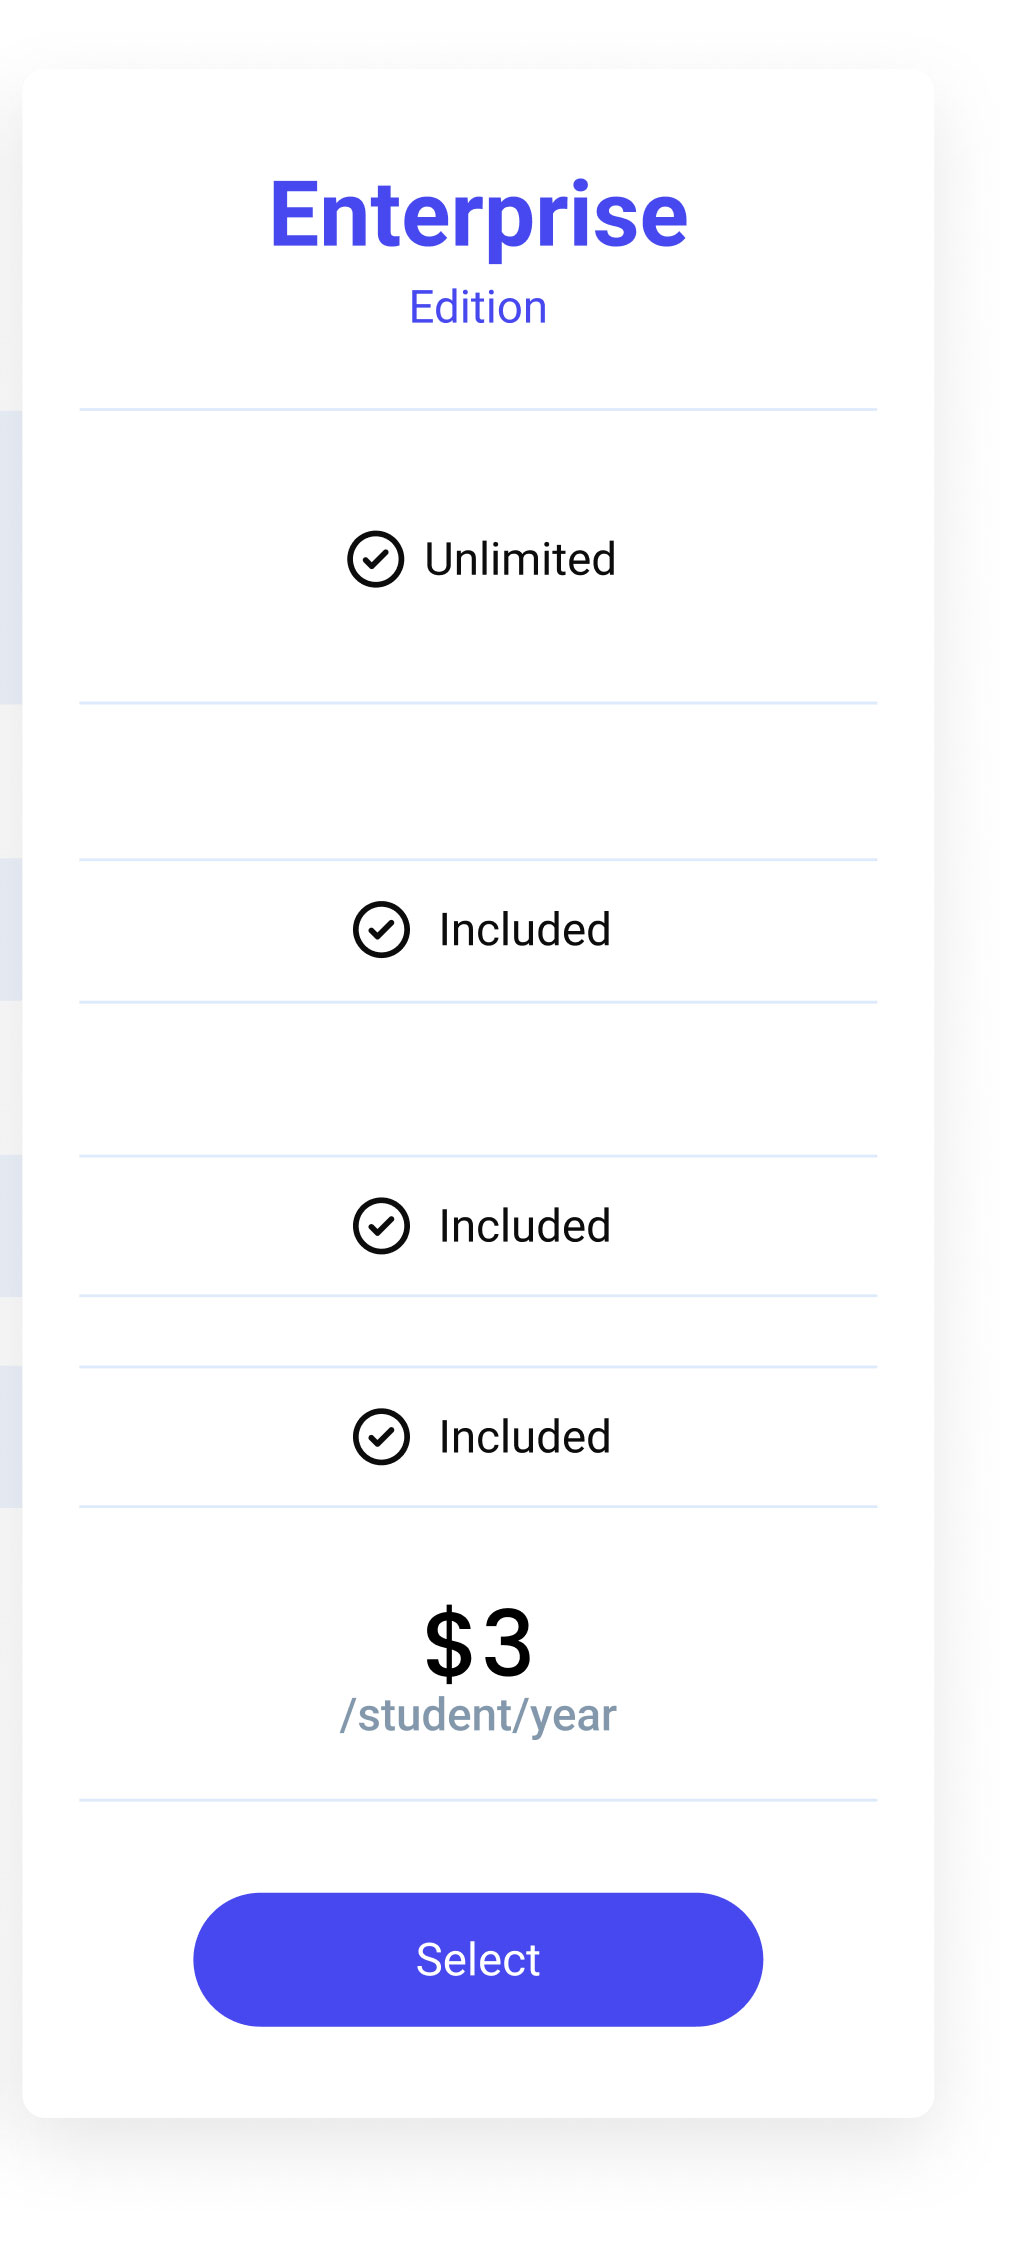Click the checkmark icon in last Included row

pyautogui.click(x=381, y=1437)
